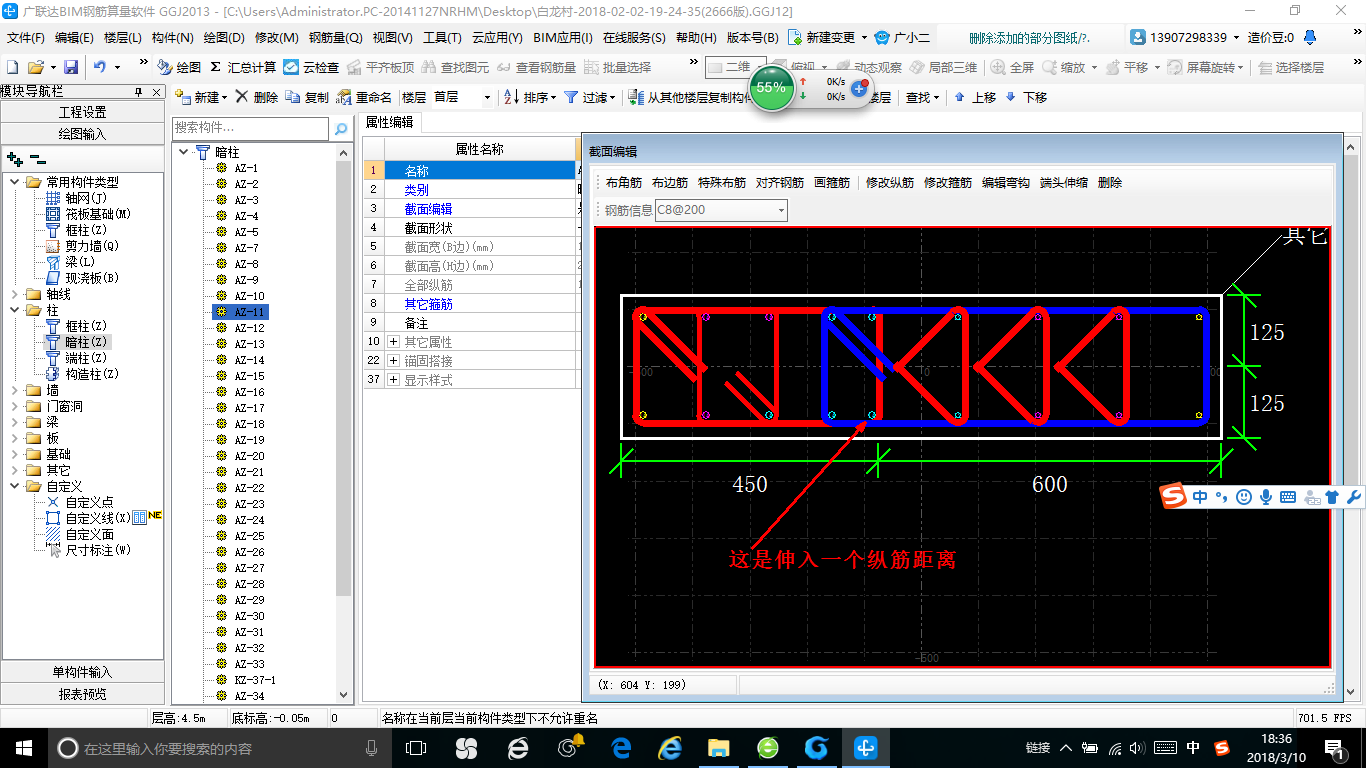Click 重命名 rename component
The height and width of the screenshot is (768, 1366).
(364, 97)
